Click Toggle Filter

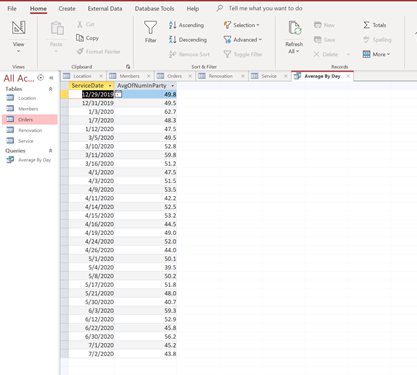point(243,54)
